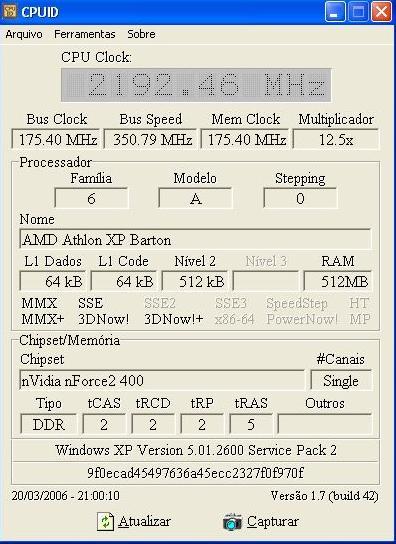Open the Ferramentas menu

click(85, 34)
